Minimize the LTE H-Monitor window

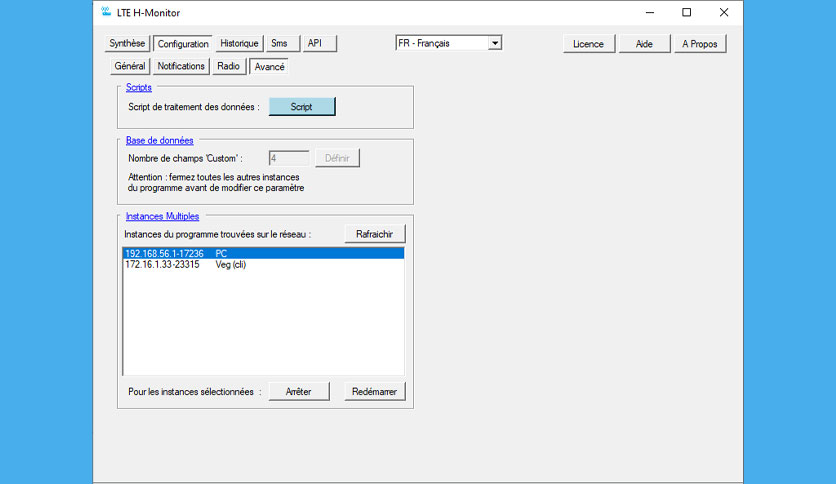(x=649, y=12)
